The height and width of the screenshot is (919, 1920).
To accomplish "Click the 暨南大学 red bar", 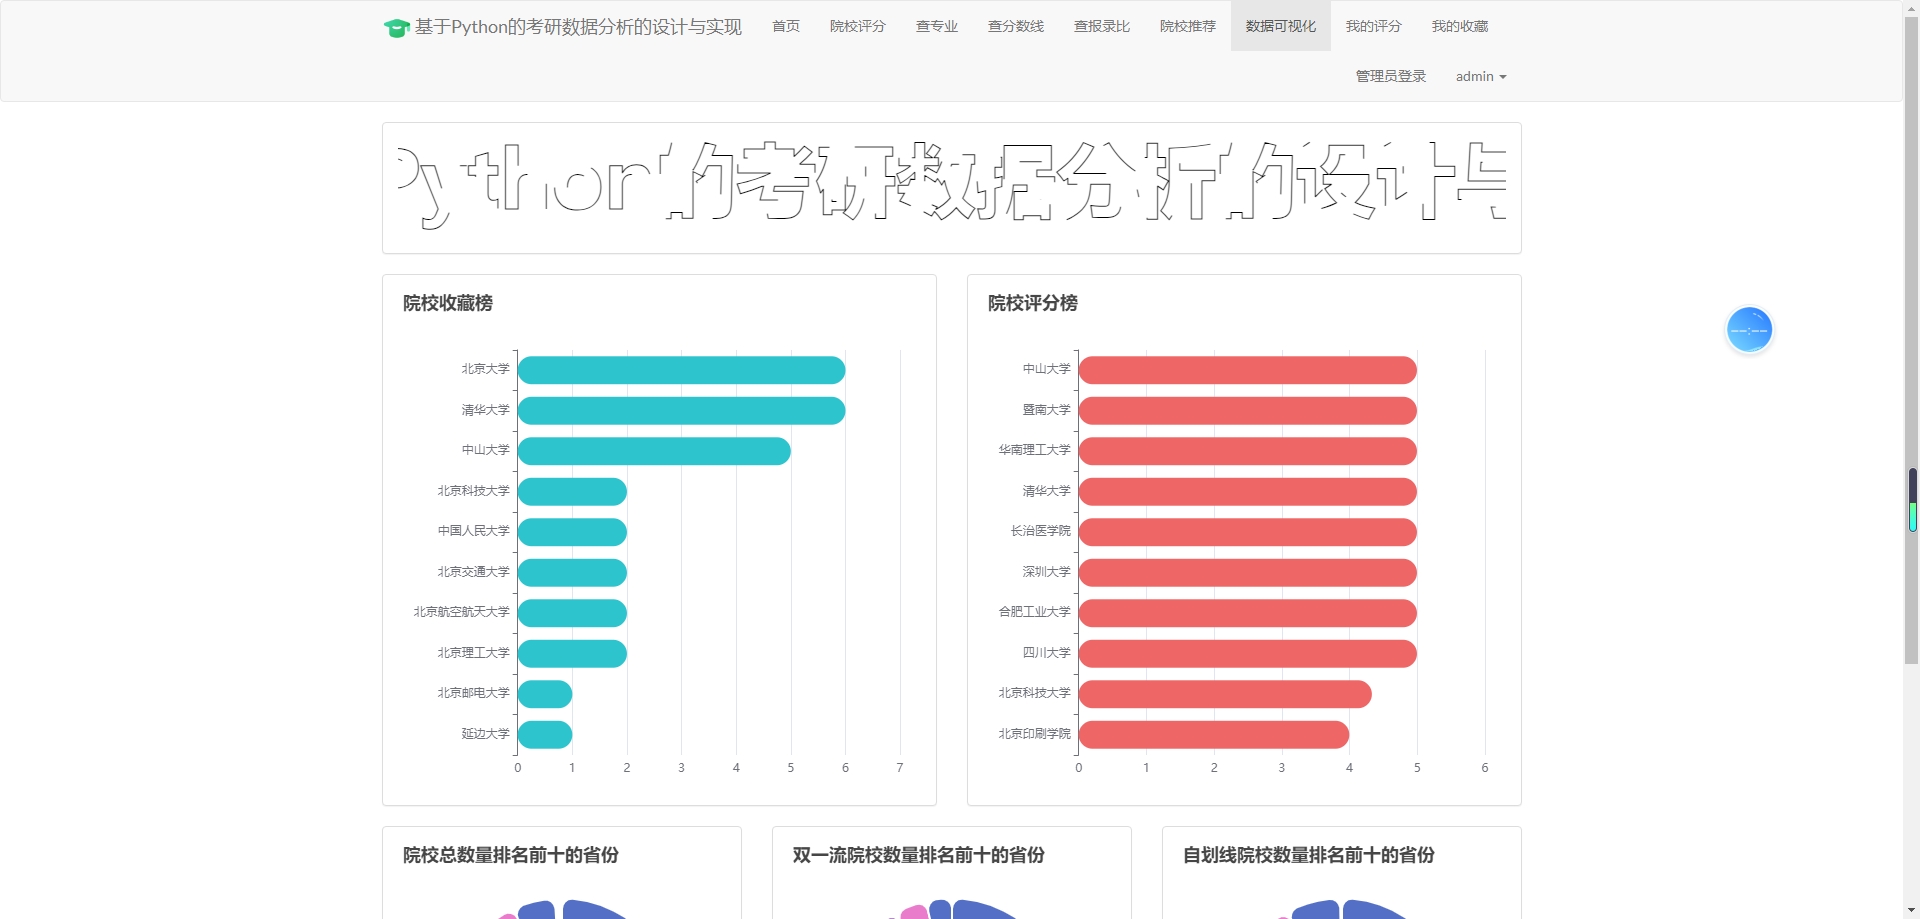I will [x=1247, y=411].
